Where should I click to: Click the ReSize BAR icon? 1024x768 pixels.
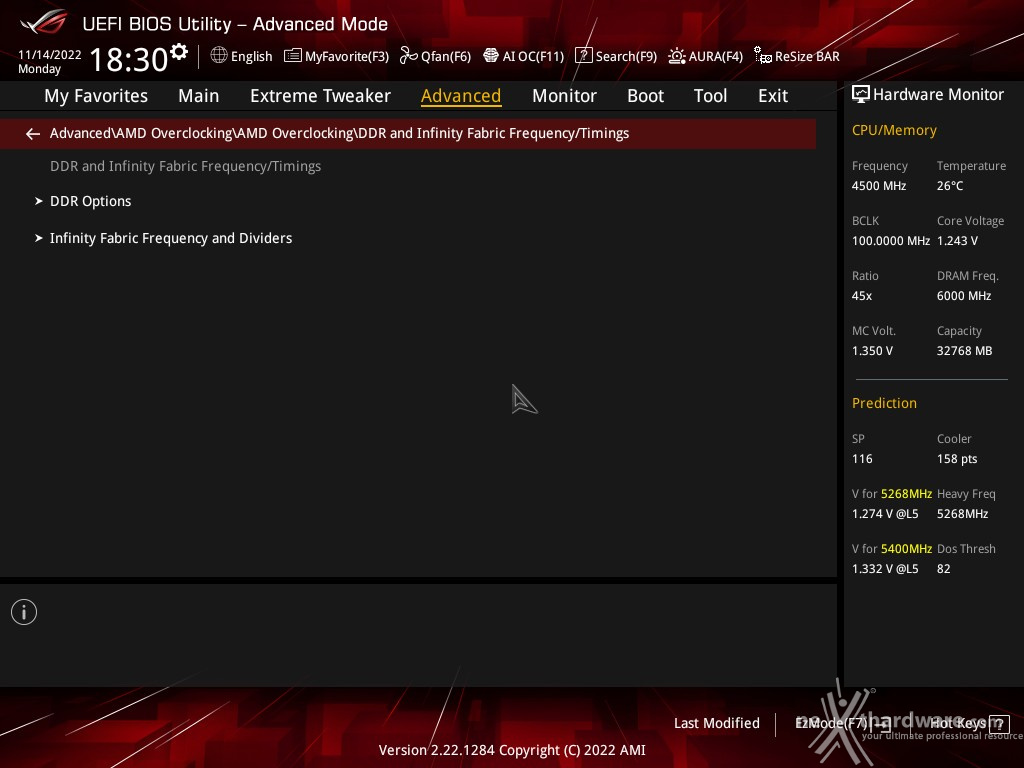[763, 56]
